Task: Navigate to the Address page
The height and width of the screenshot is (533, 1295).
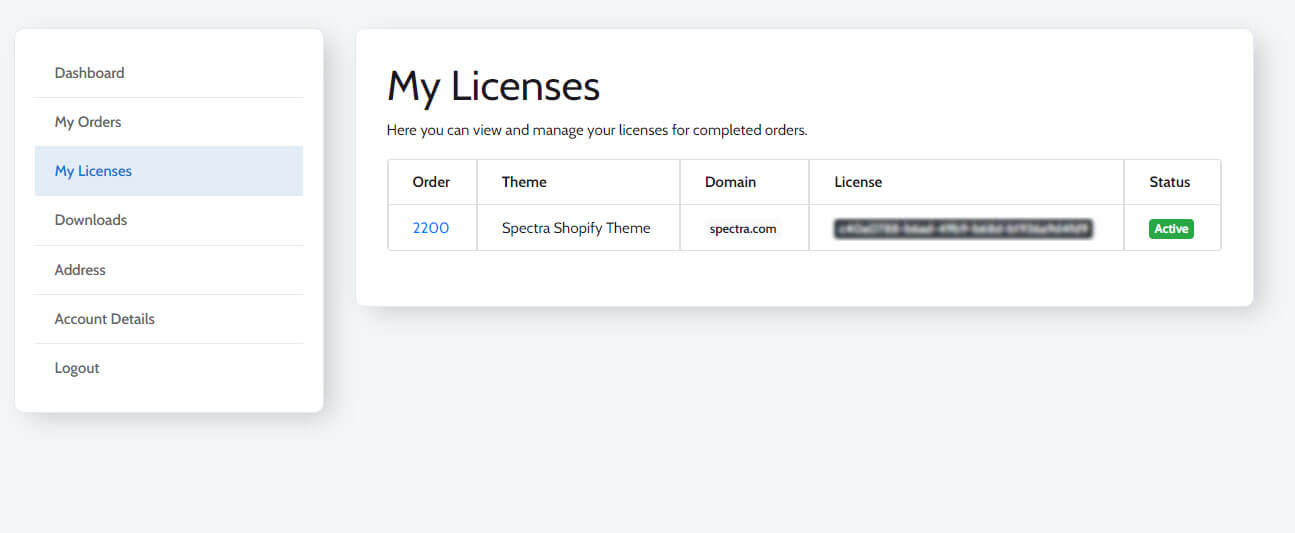Action: tap(80, 270)
